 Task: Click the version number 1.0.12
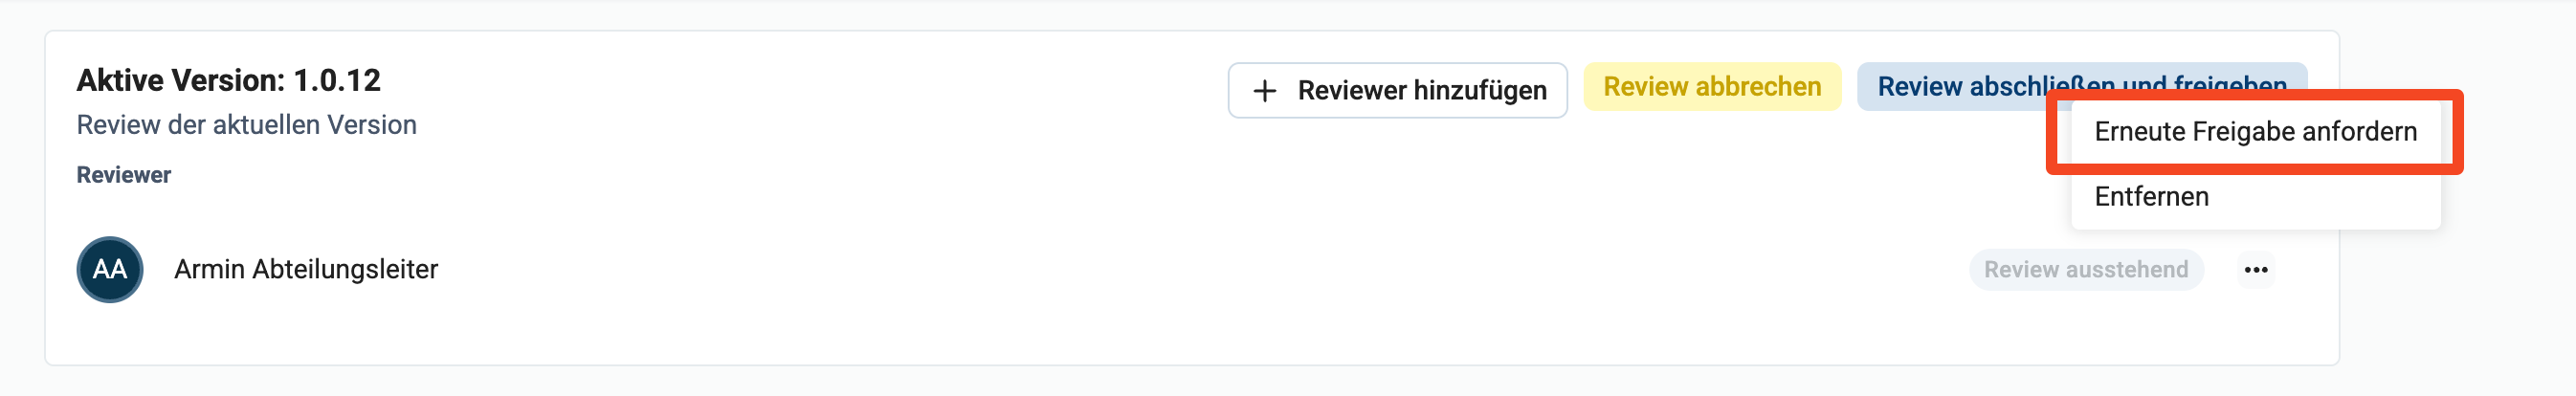click(336, 81)
